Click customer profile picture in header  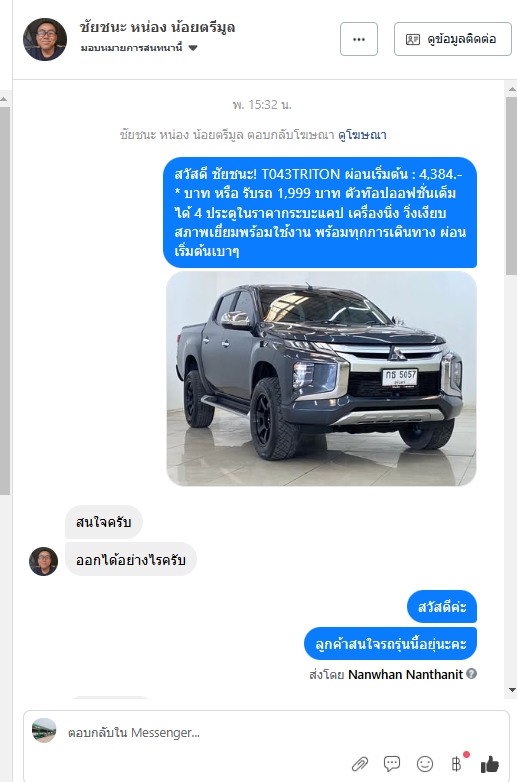(45, 39)
